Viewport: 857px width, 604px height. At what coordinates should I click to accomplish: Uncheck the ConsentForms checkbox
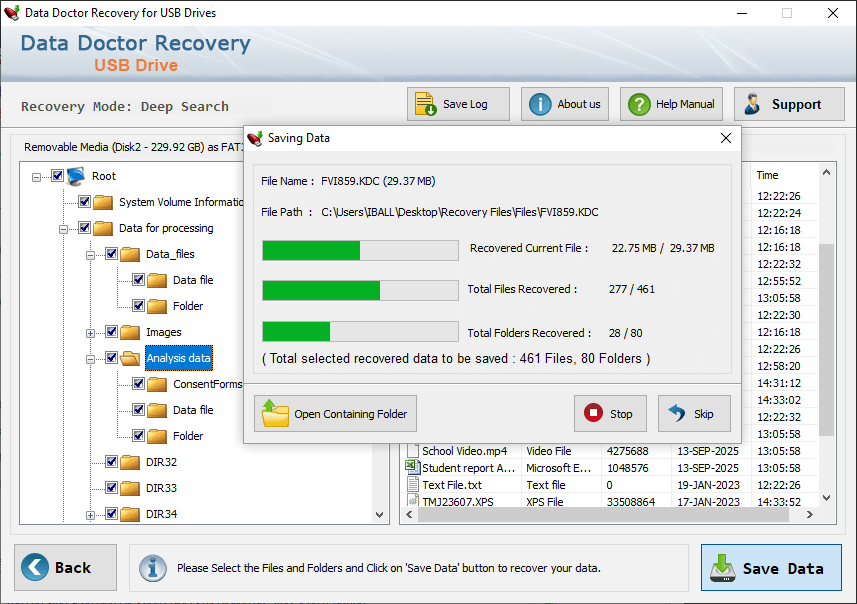[x=138, y=384]
